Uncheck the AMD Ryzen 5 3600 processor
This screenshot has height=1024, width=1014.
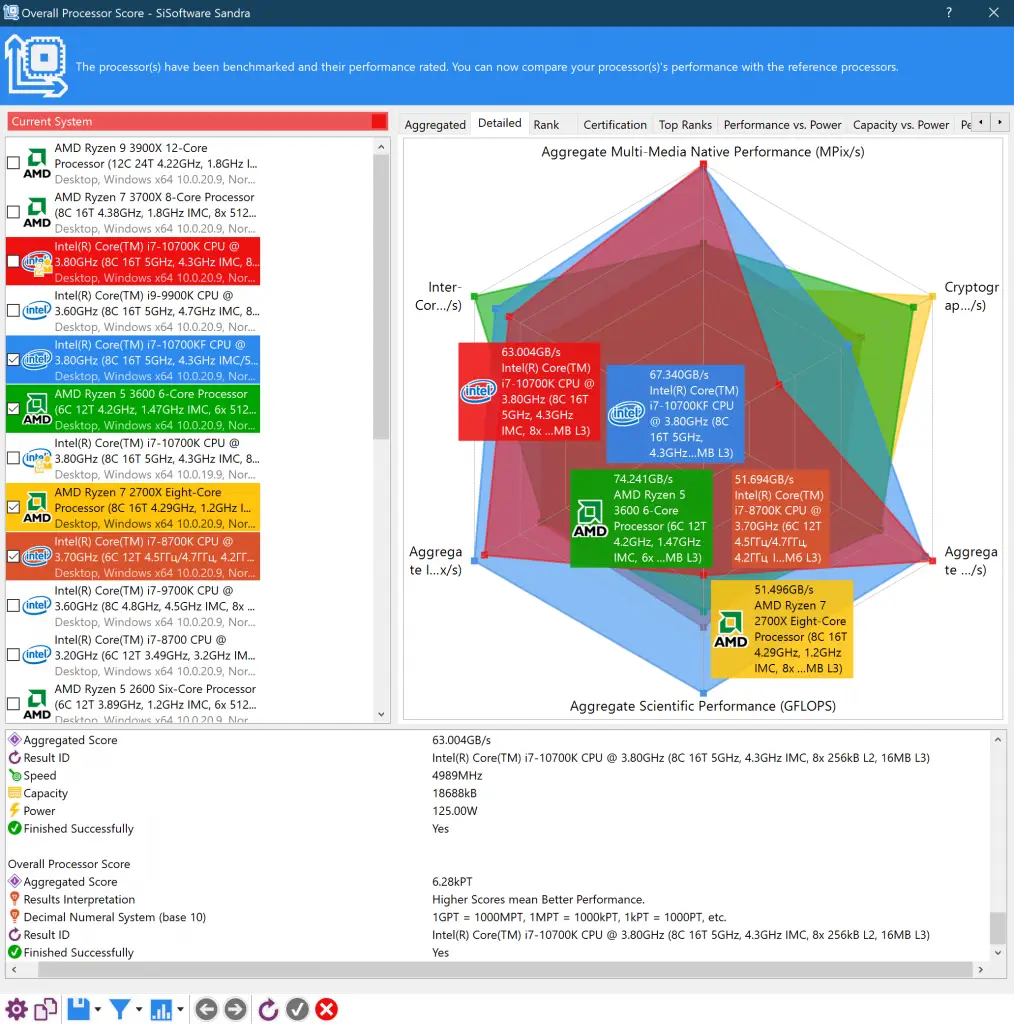pyautogui.click(x=13, y=409)
